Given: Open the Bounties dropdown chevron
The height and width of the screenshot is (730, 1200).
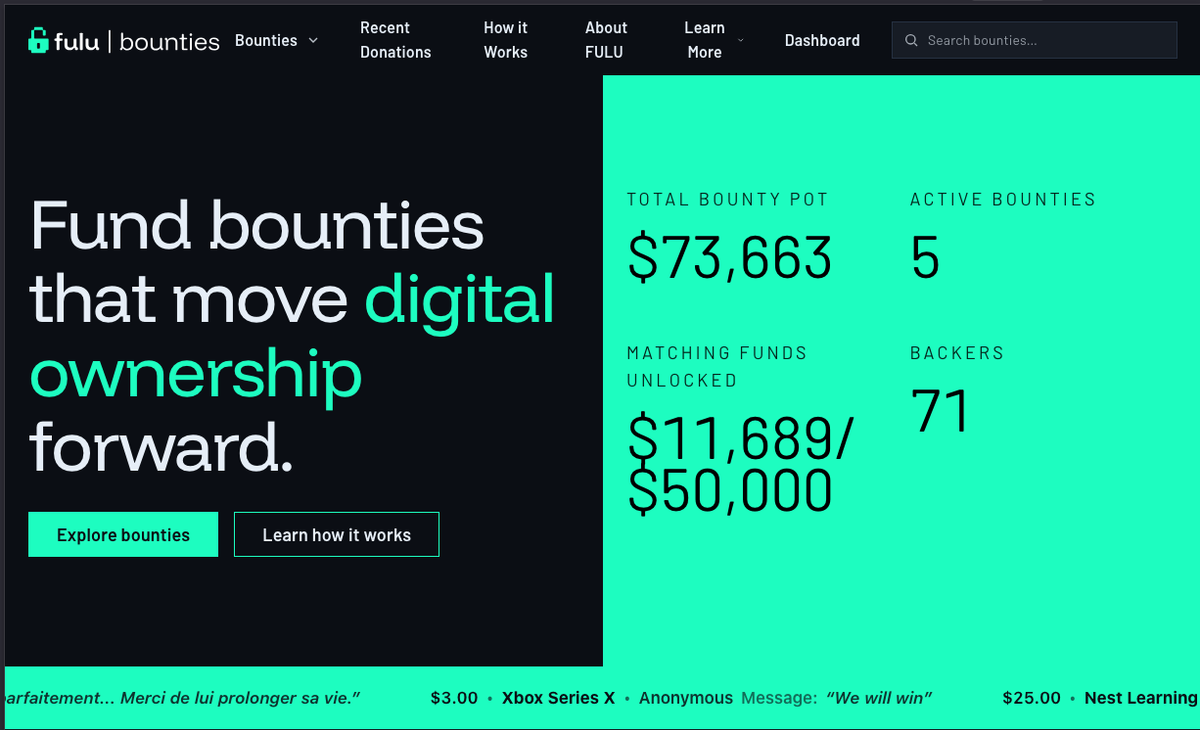Looking at the screenshot, I should [x=313, y=40].
